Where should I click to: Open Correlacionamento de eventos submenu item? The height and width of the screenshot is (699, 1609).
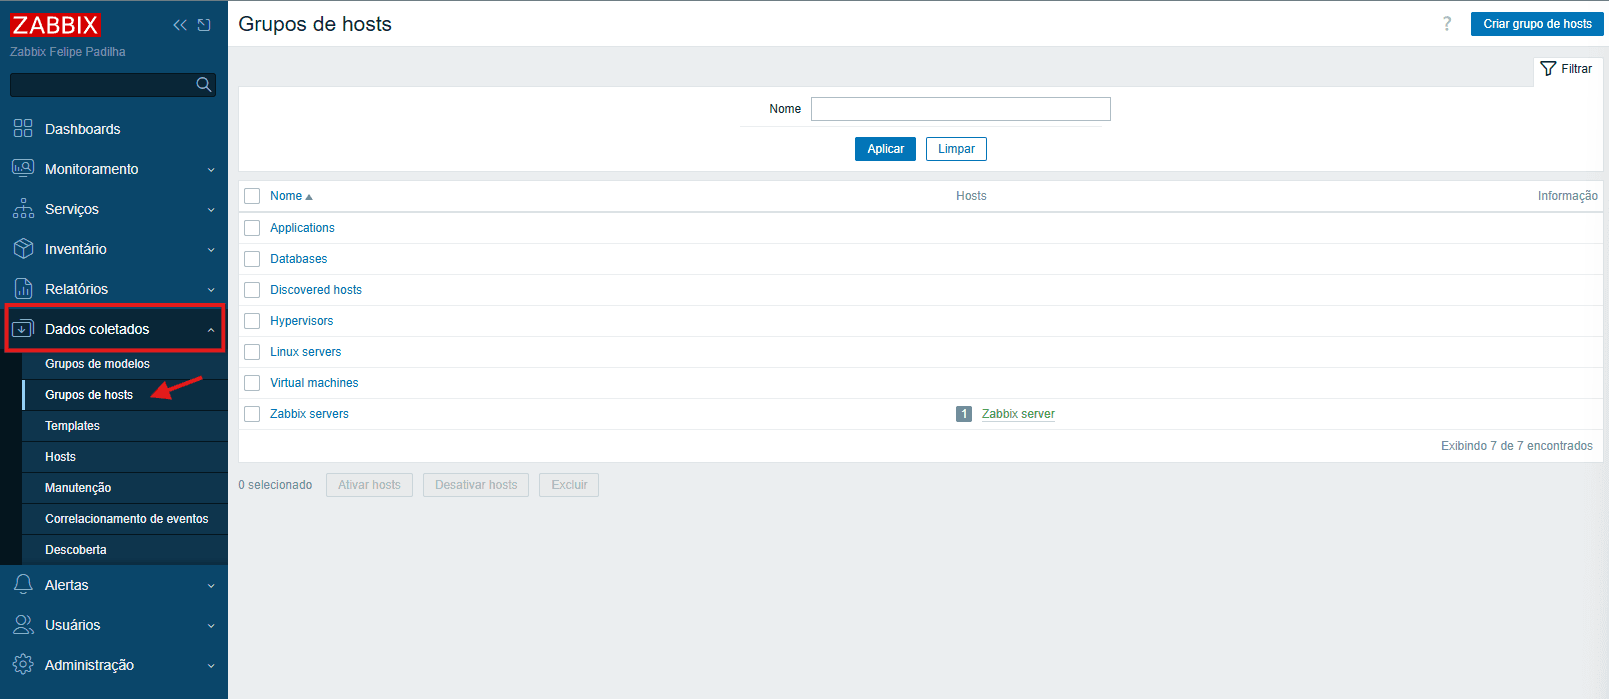point(125,519)
